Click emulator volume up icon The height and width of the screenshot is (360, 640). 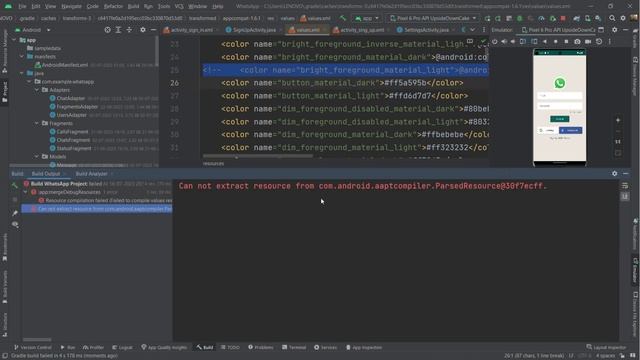coord(504,42)
